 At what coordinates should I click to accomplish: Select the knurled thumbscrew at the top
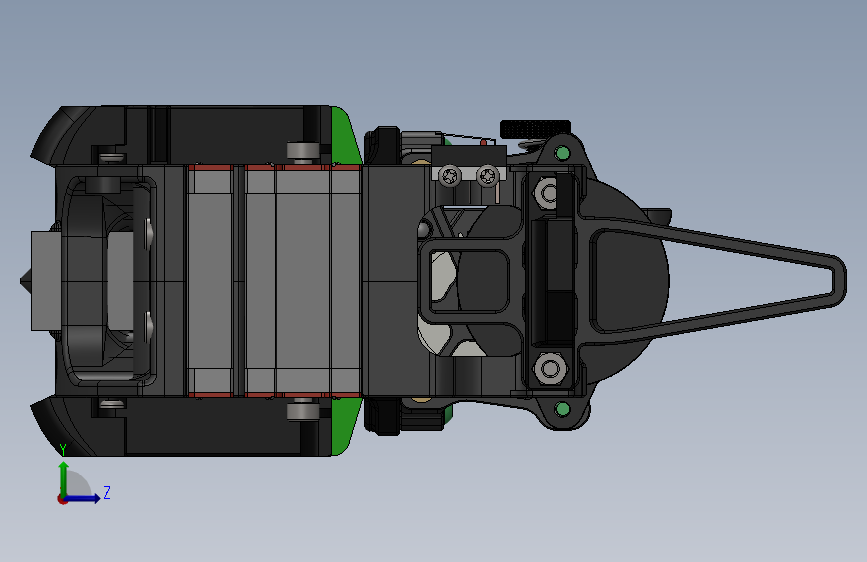(x=535, y=129)
